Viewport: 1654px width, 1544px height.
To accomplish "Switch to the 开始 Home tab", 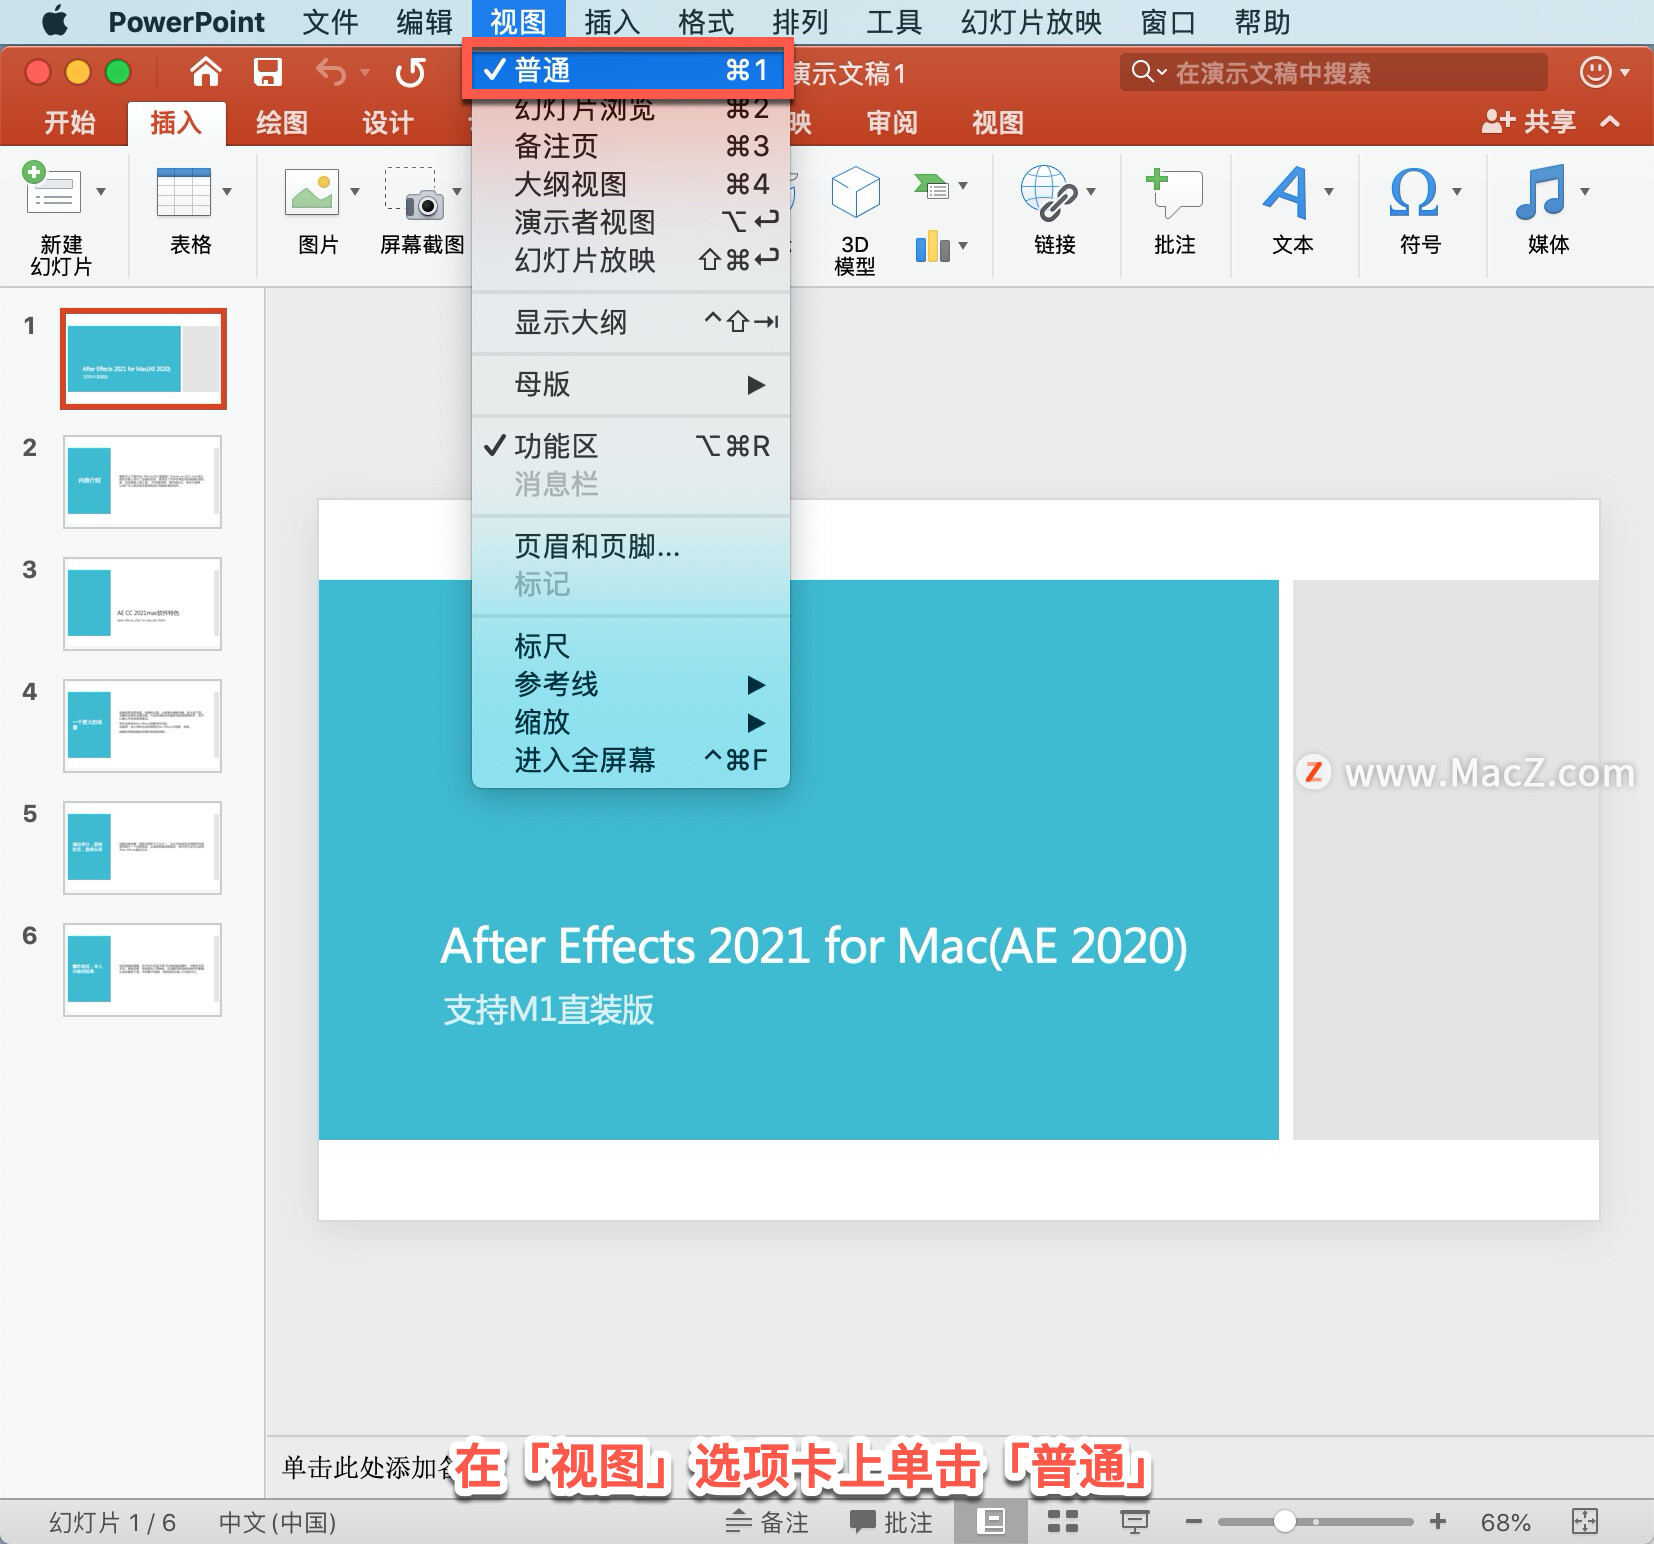I will 70,122.
